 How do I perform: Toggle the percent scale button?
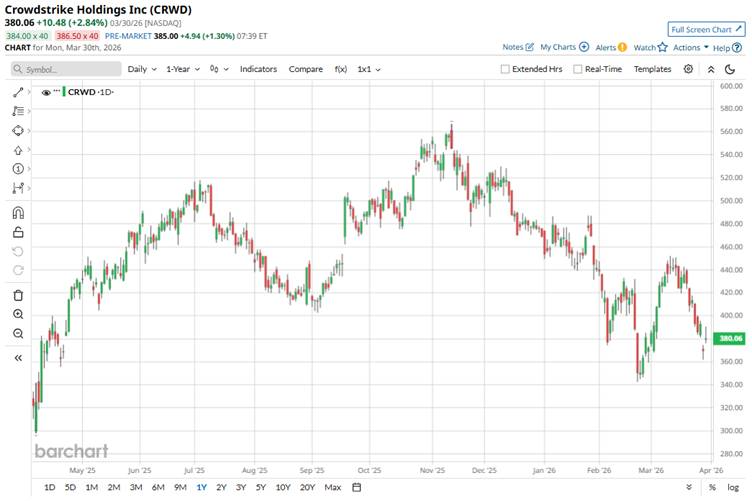coord(712,487)
